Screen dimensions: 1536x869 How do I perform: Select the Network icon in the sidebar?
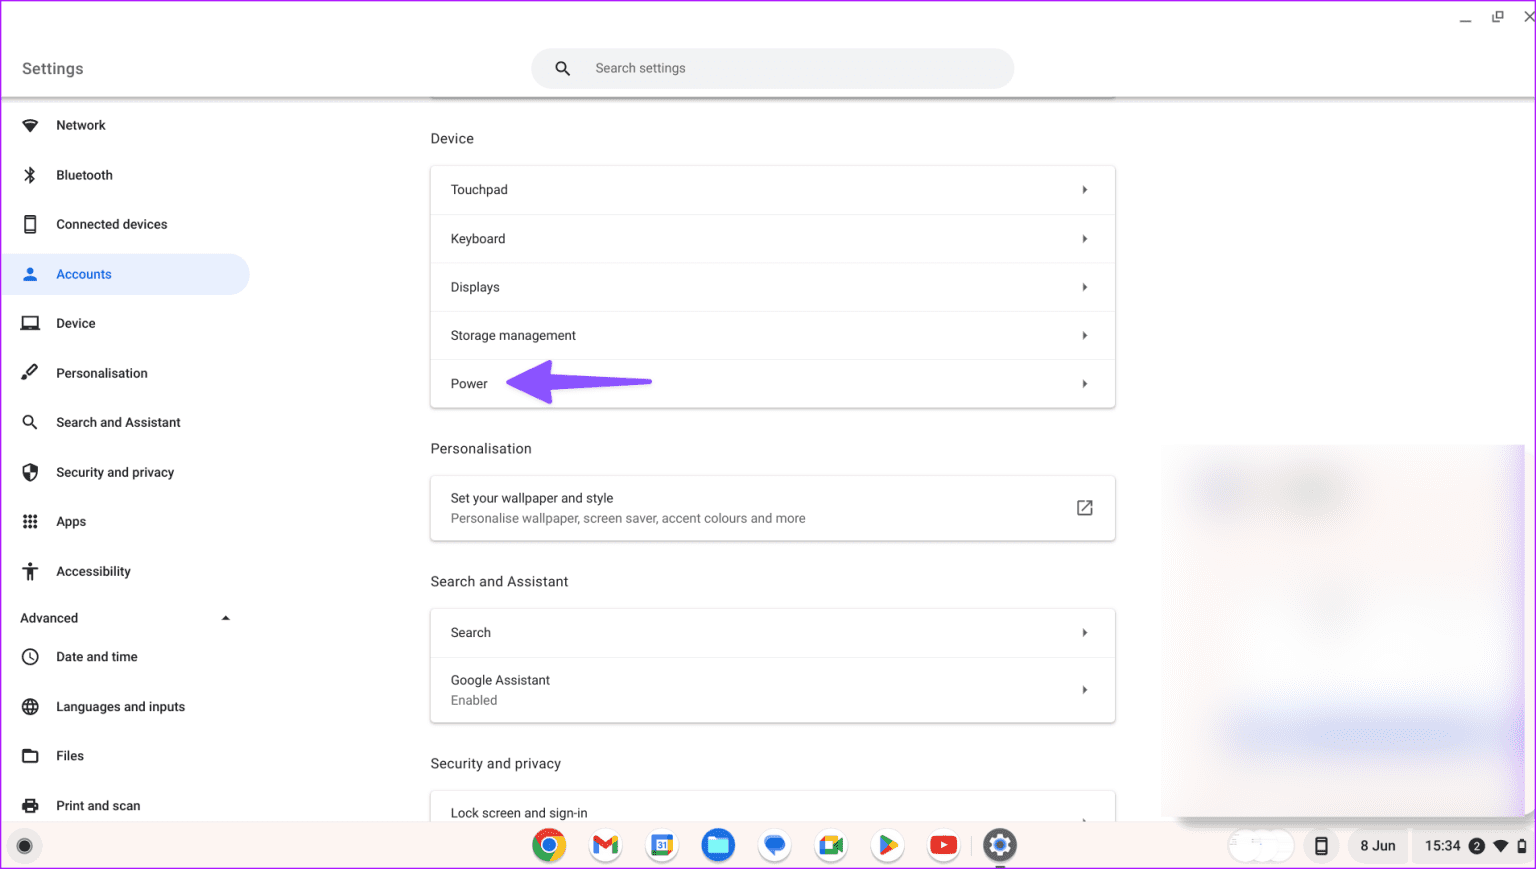point(30,125)
